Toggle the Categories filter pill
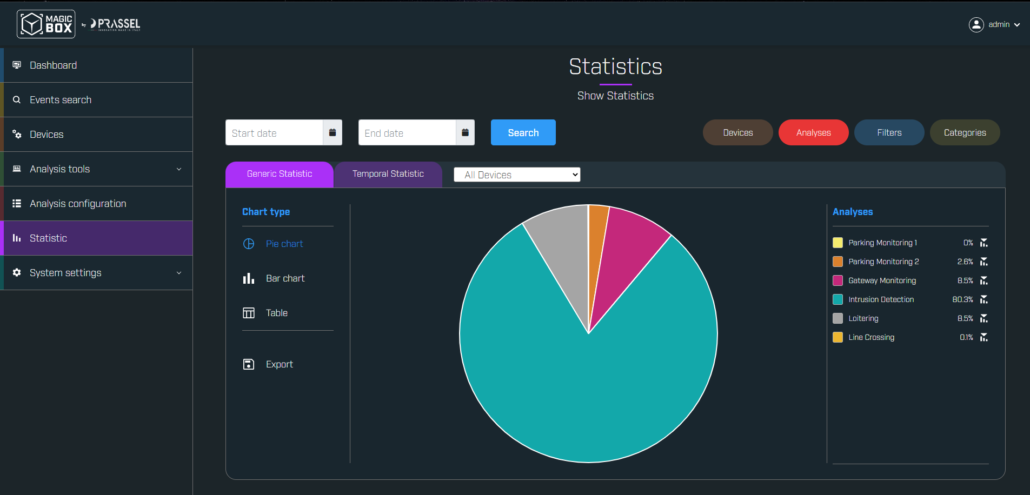 click(x=964, y=132)
